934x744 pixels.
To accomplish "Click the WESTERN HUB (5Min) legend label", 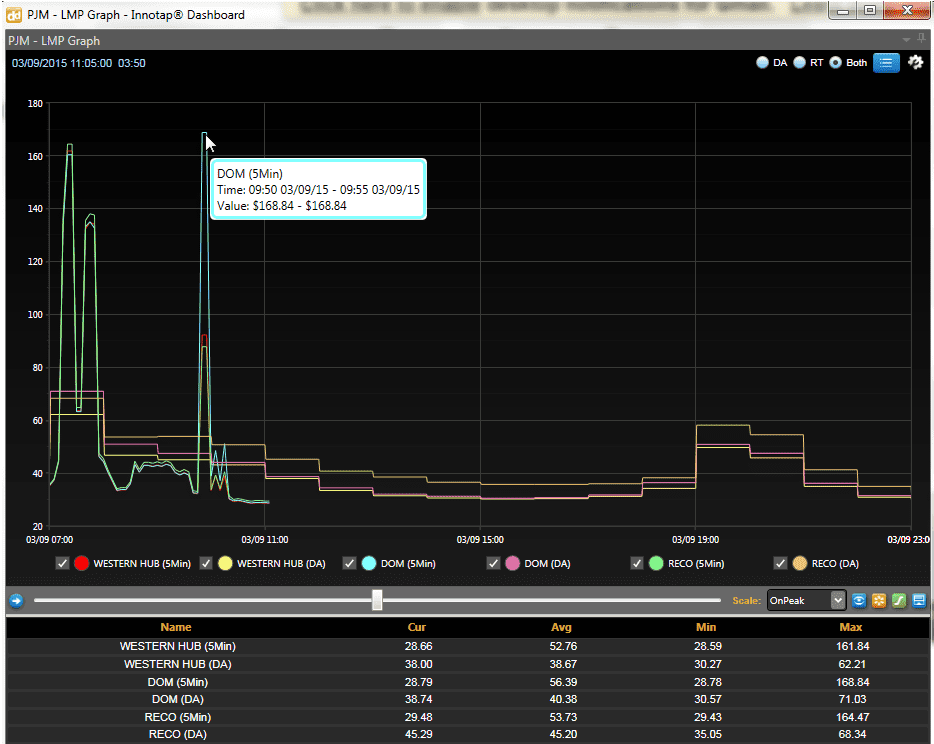I will point(142,564).
